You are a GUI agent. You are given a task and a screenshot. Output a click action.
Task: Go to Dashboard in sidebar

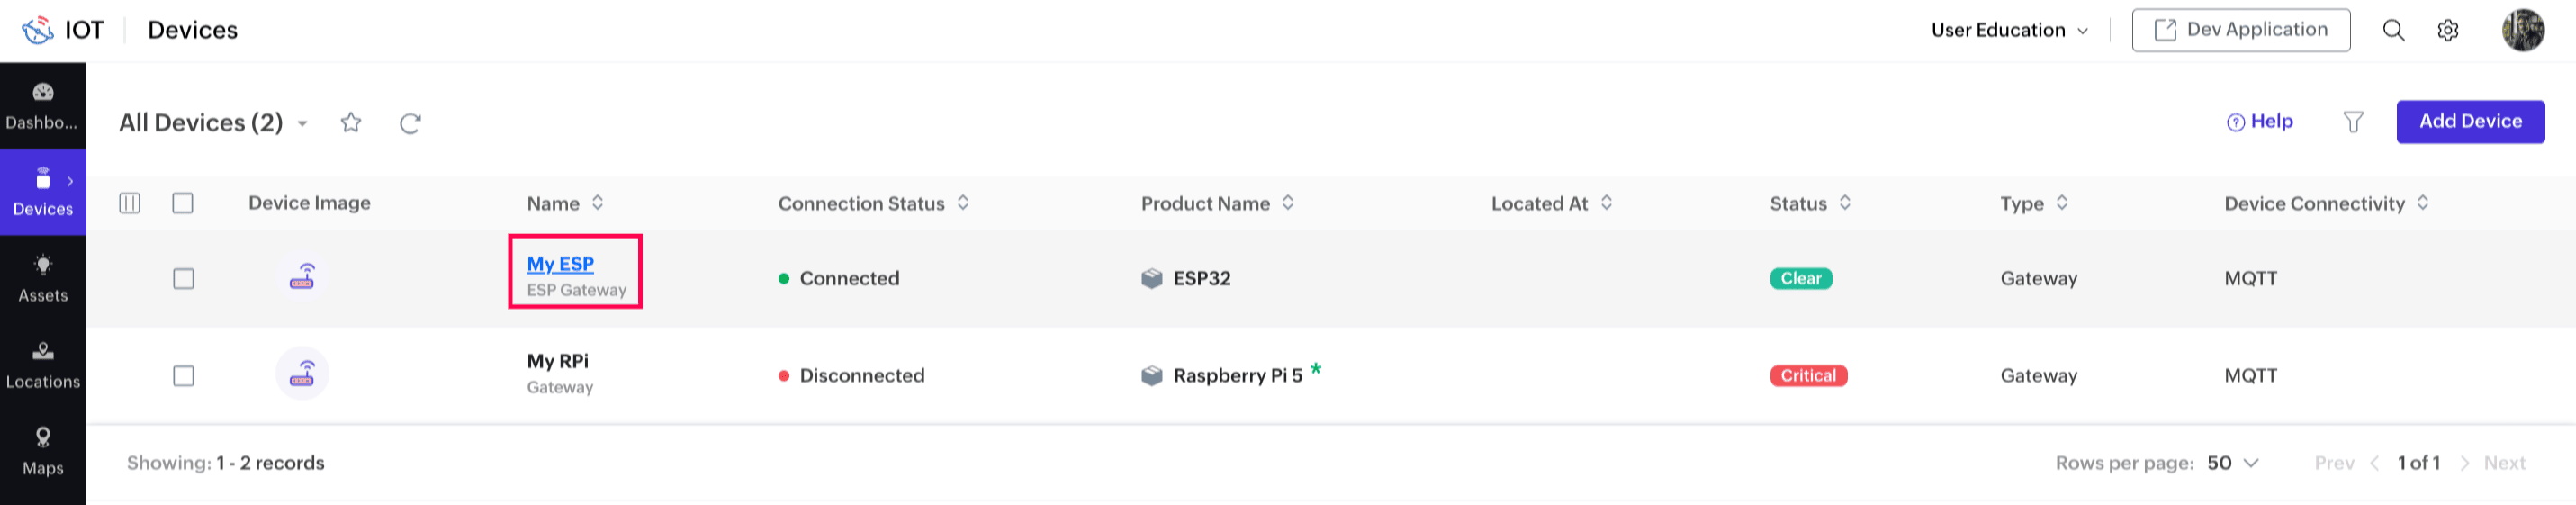pos(43,106)
